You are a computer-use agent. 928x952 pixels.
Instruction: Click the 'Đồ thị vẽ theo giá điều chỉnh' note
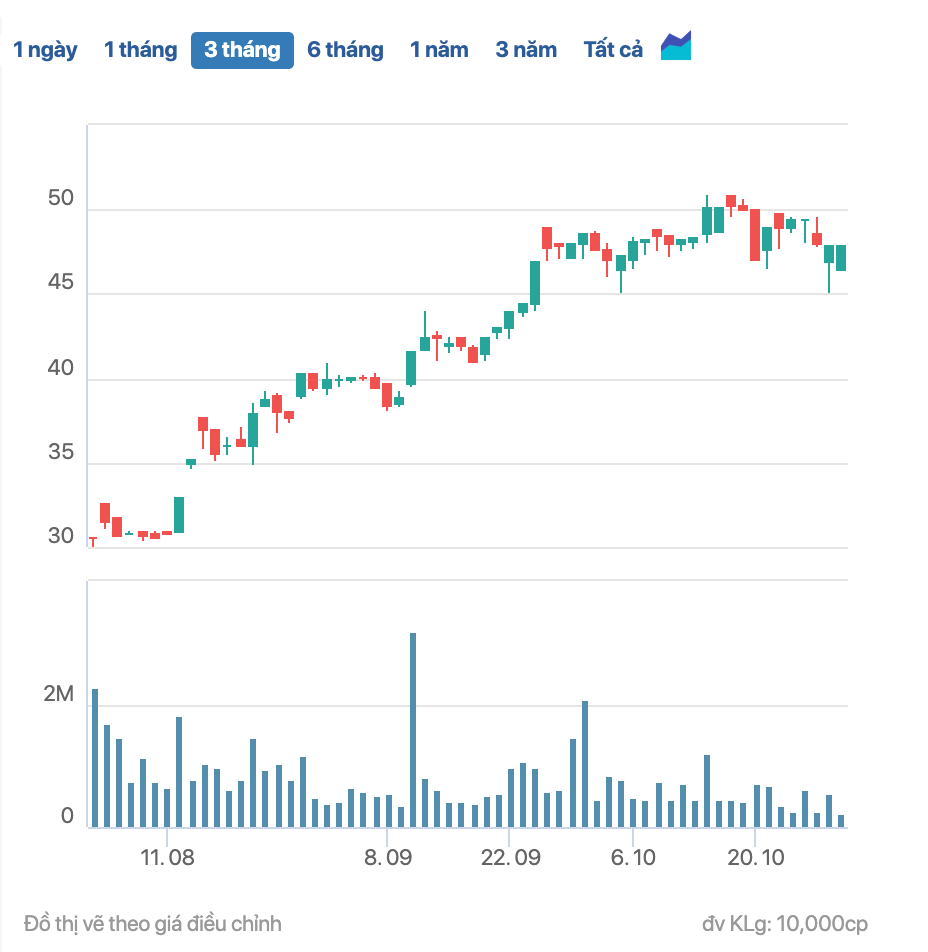(x=153, y=923)
